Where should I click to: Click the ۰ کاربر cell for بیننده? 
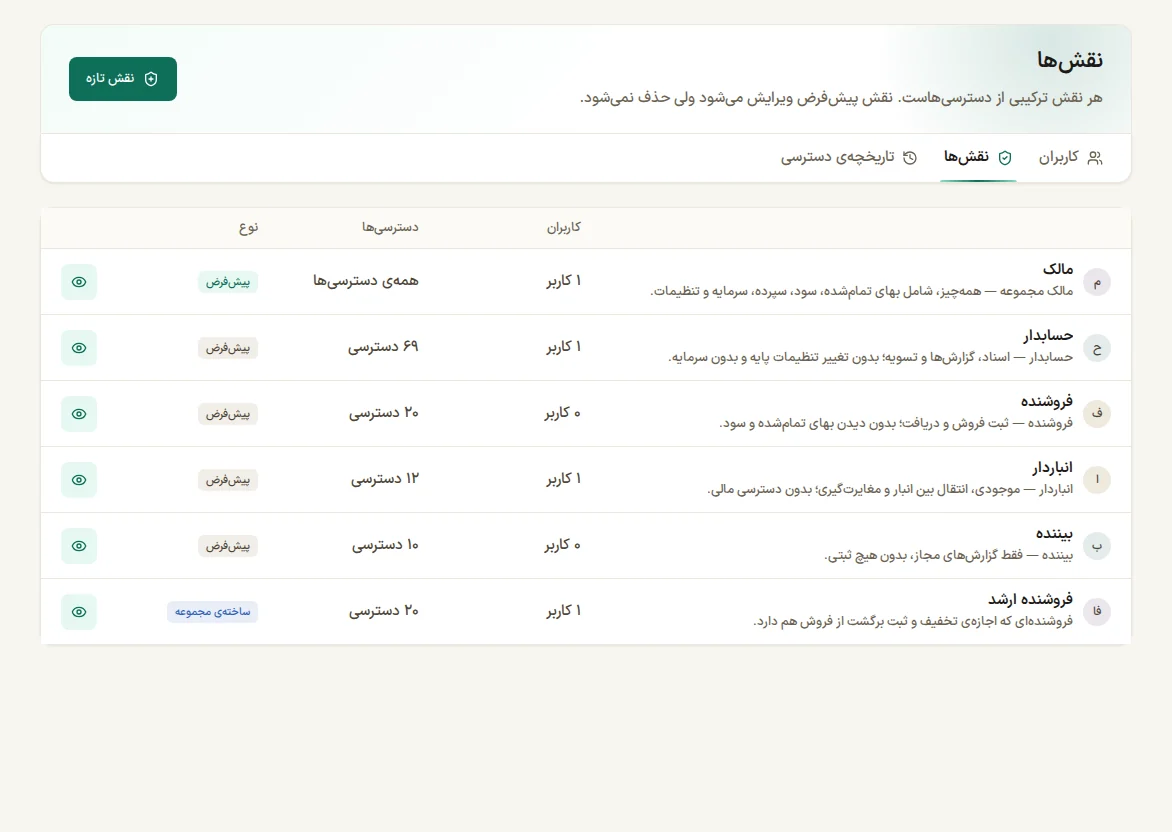[x=563, y=545]
